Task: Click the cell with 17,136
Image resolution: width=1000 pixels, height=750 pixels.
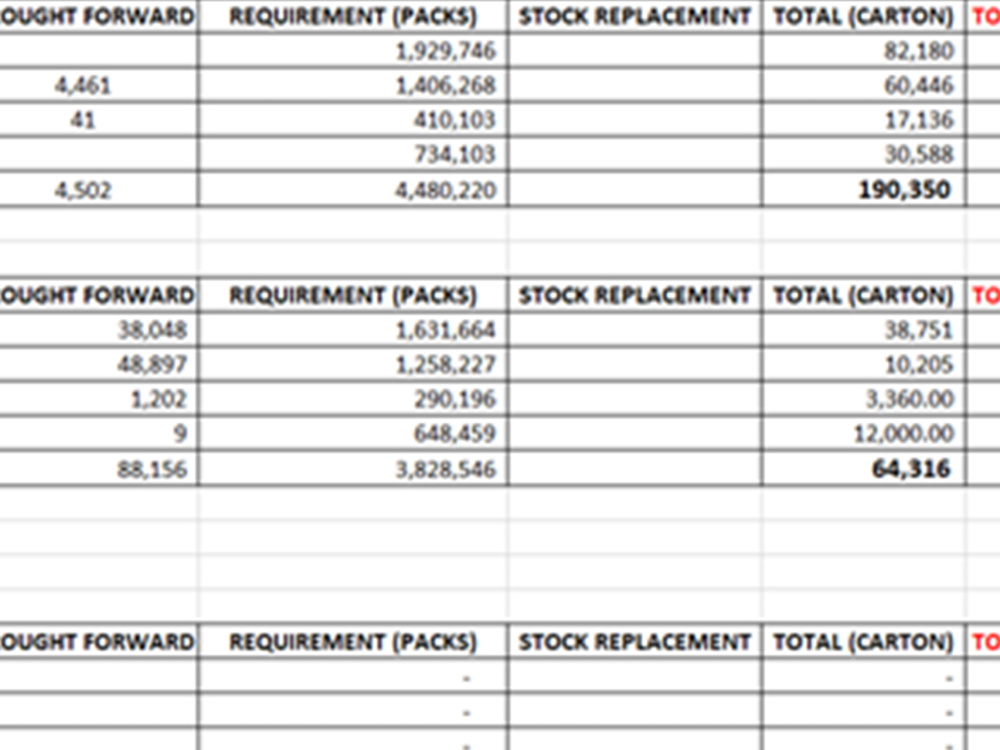Action: pyautogui.click(x=864, y=119)
